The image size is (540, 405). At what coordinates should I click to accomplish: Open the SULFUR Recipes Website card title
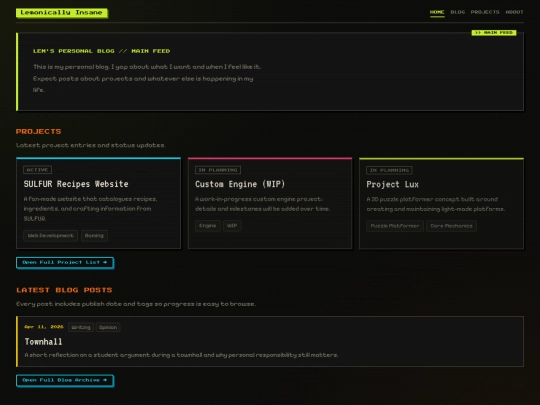(76, 184)
